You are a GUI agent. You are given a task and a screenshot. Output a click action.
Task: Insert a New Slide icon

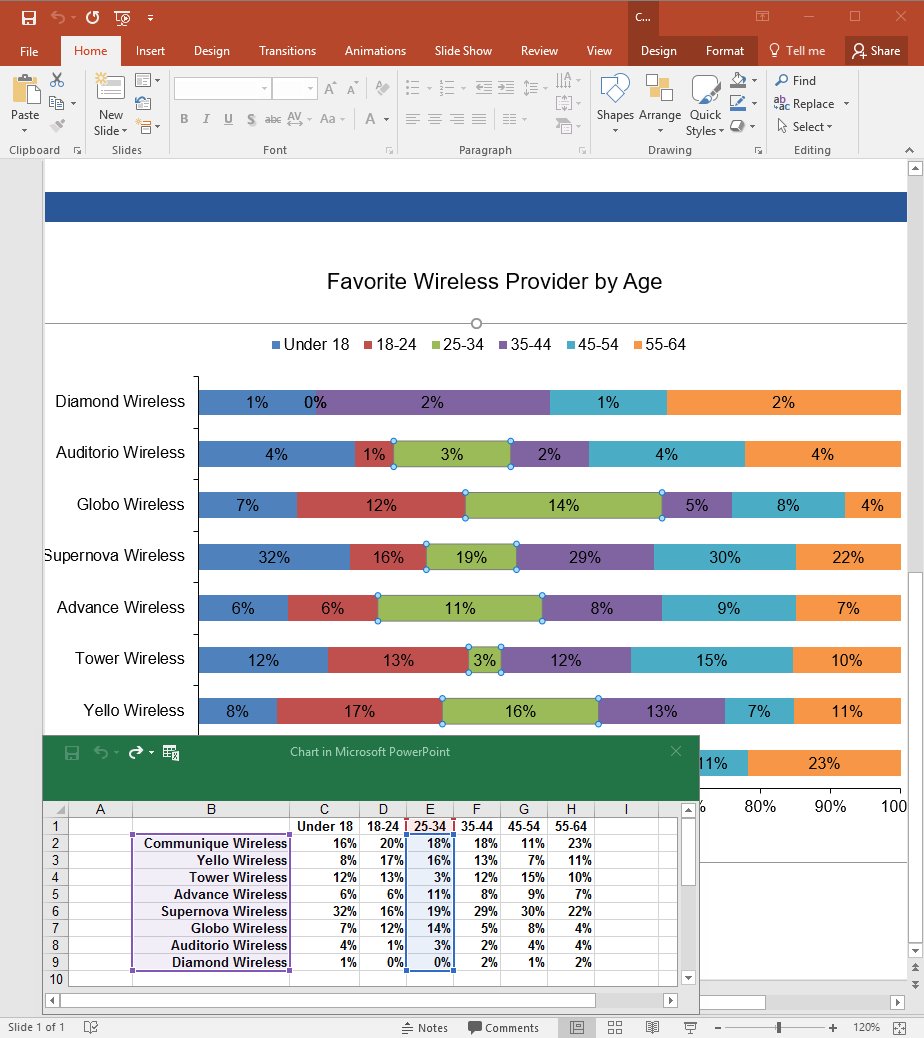click(110, 88)
